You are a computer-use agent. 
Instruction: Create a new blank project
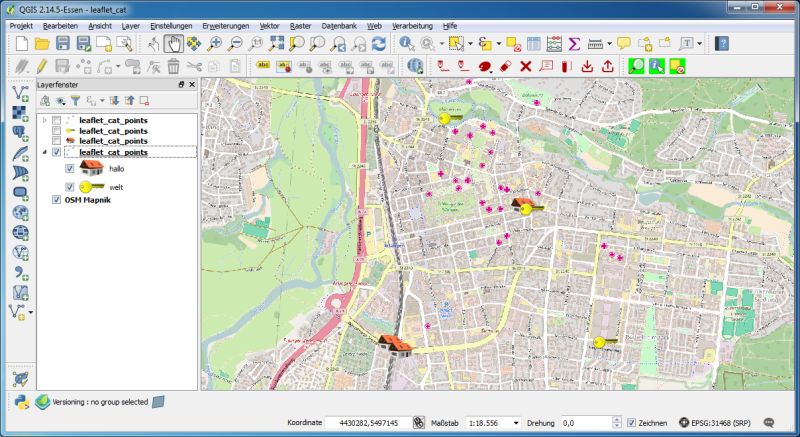pyautogui.click(x=21, y=43)
